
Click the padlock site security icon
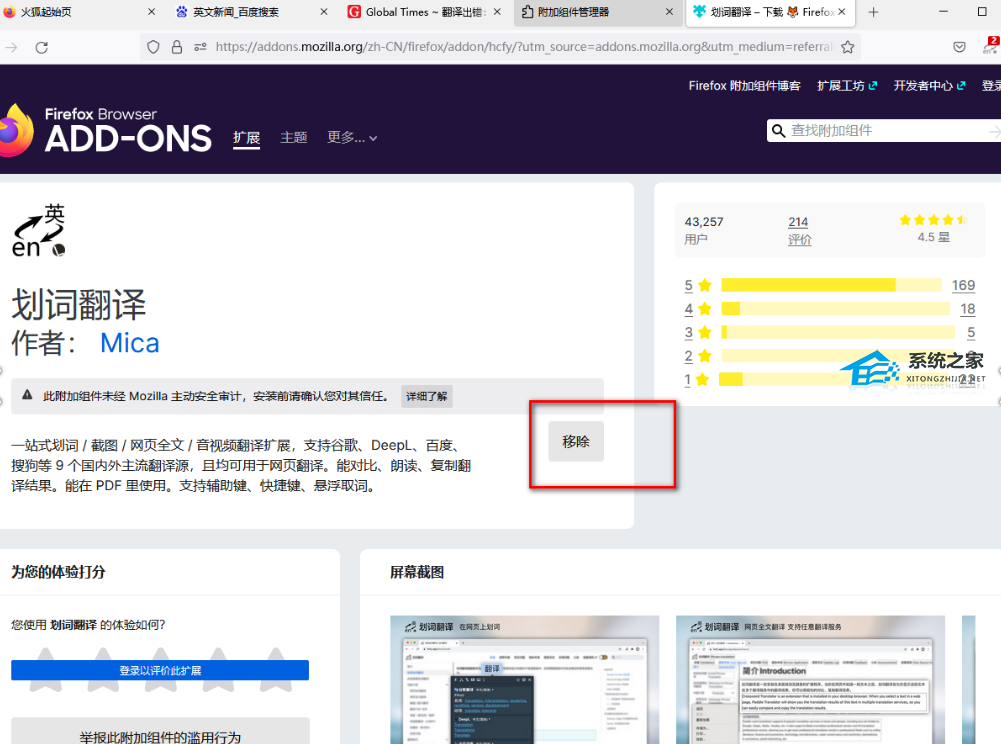click(x=177, y=47)
